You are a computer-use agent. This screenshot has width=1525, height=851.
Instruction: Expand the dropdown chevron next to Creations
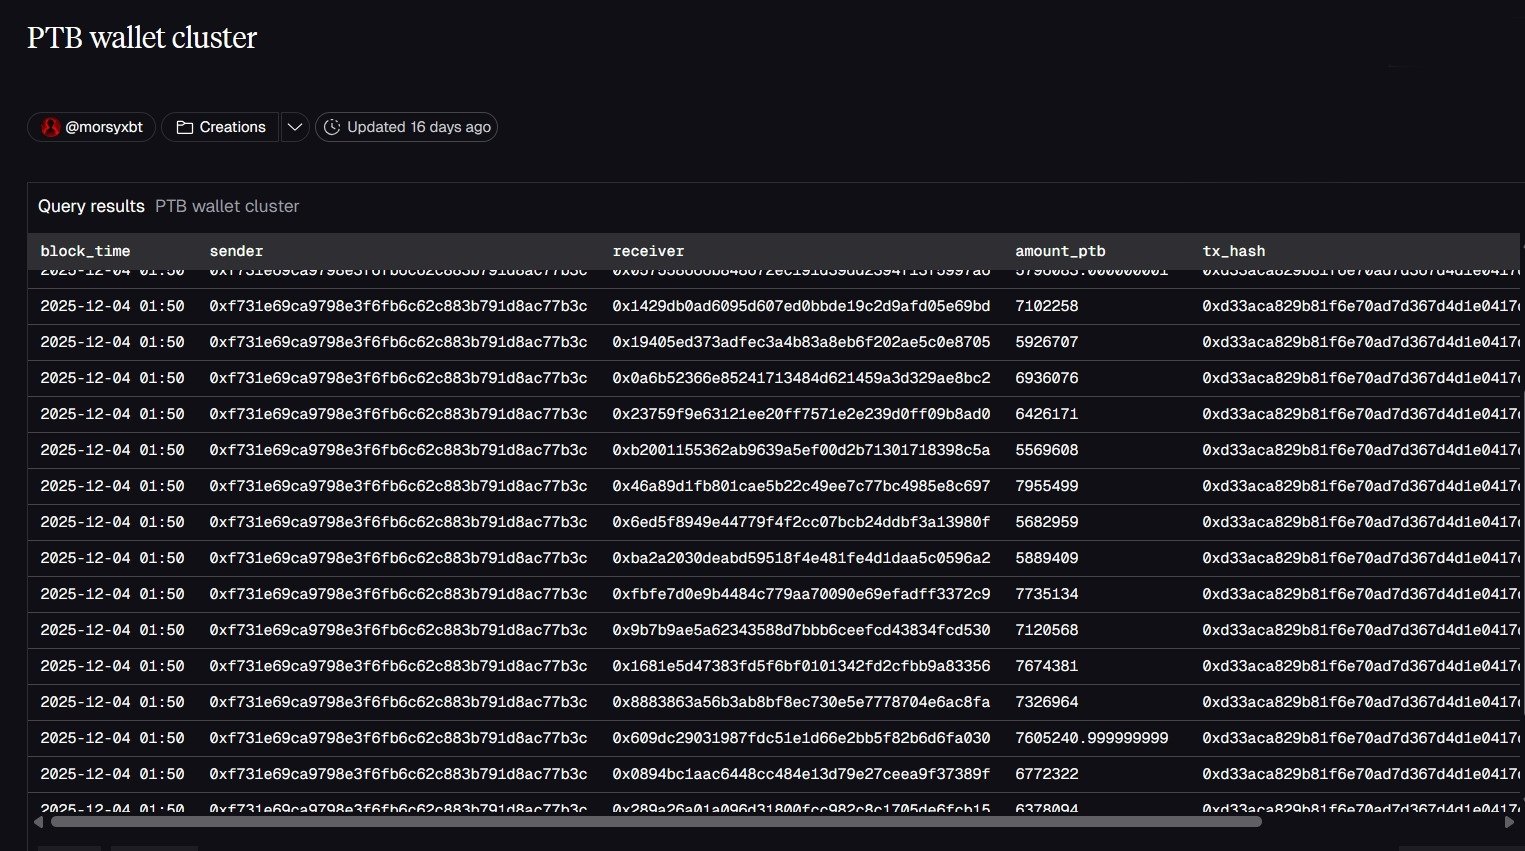point(294,128)
